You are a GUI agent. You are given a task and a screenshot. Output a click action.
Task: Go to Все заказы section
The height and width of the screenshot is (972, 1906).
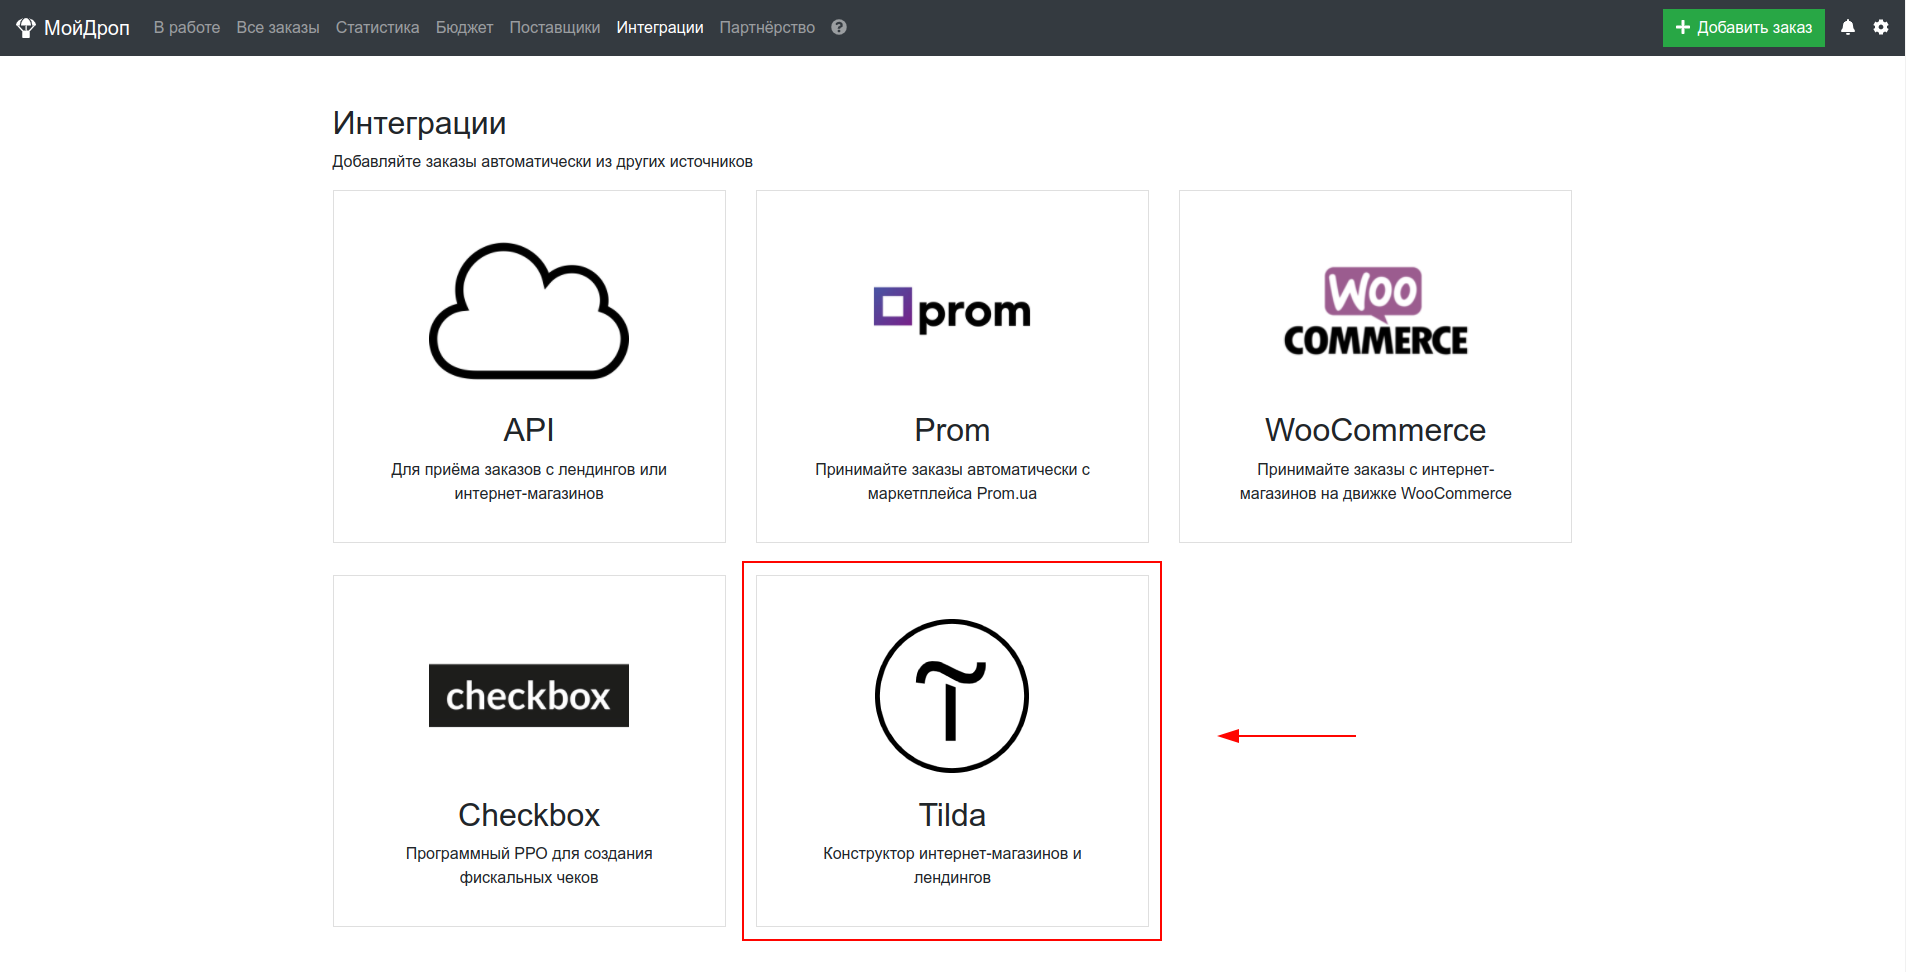[278, 28]
